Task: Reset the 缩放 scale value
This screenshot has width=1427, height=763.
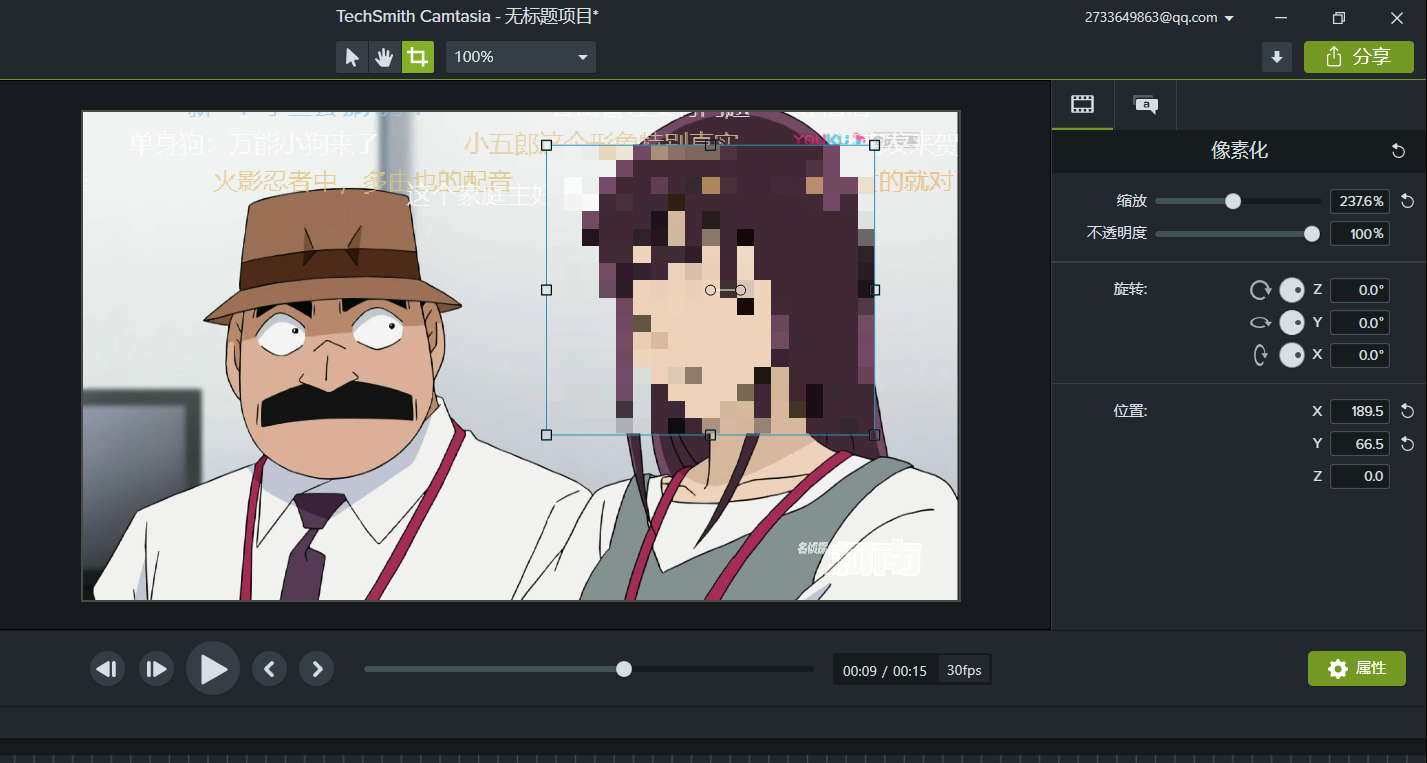Action: click(1407, 201)
